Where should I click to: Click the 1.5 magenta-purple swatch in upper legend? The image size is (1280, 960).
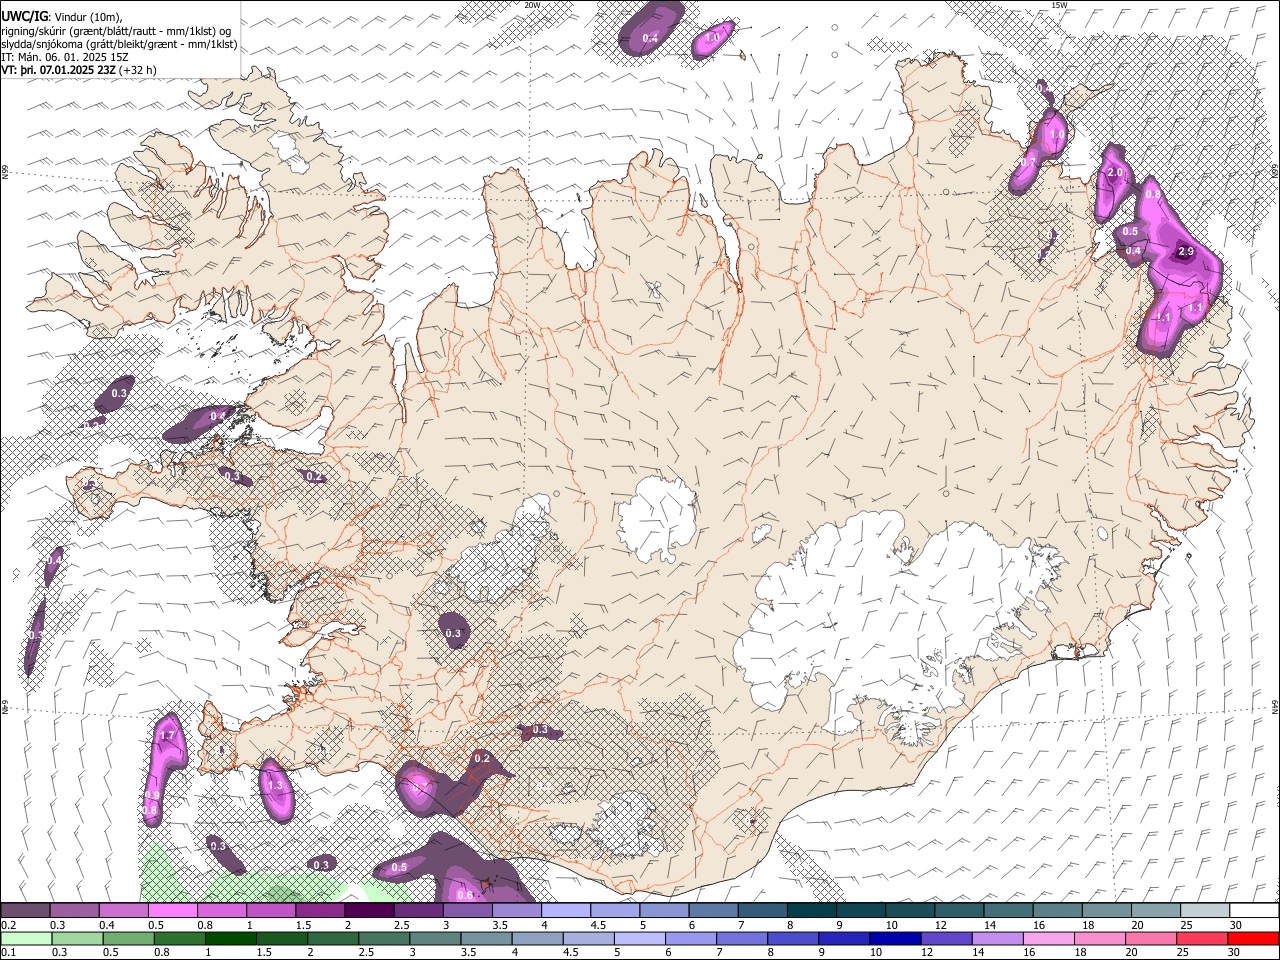(x=320, y=911)
